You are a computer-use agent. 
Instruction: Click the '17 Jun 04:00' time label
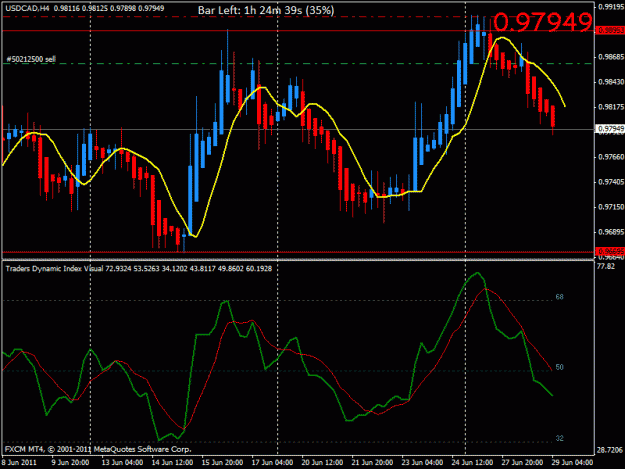272,462
